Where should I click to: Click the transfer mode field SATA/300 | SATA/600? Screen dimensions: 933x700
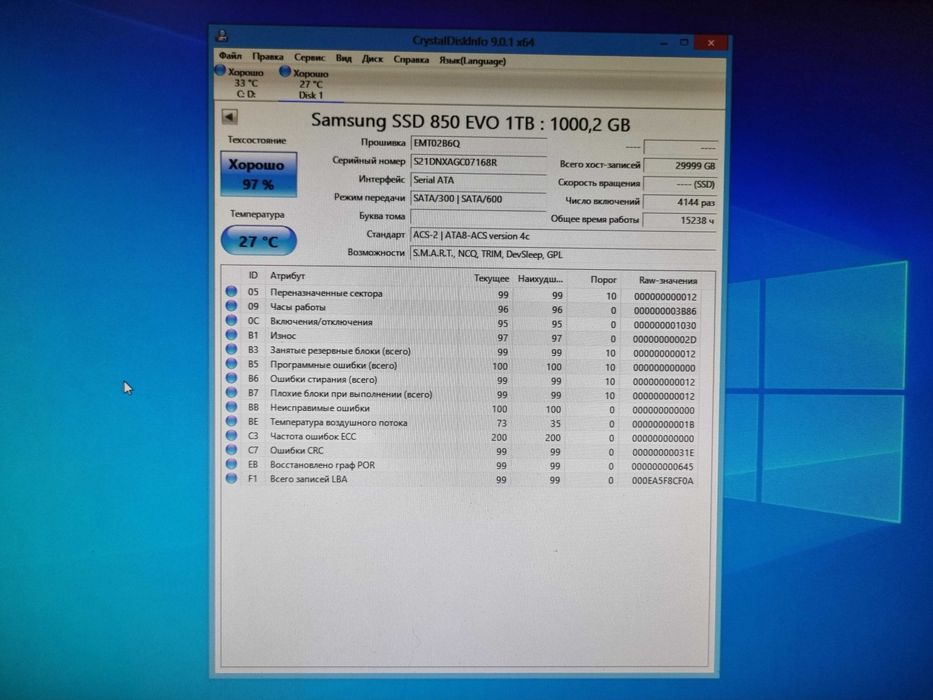[x=478, y=199]
